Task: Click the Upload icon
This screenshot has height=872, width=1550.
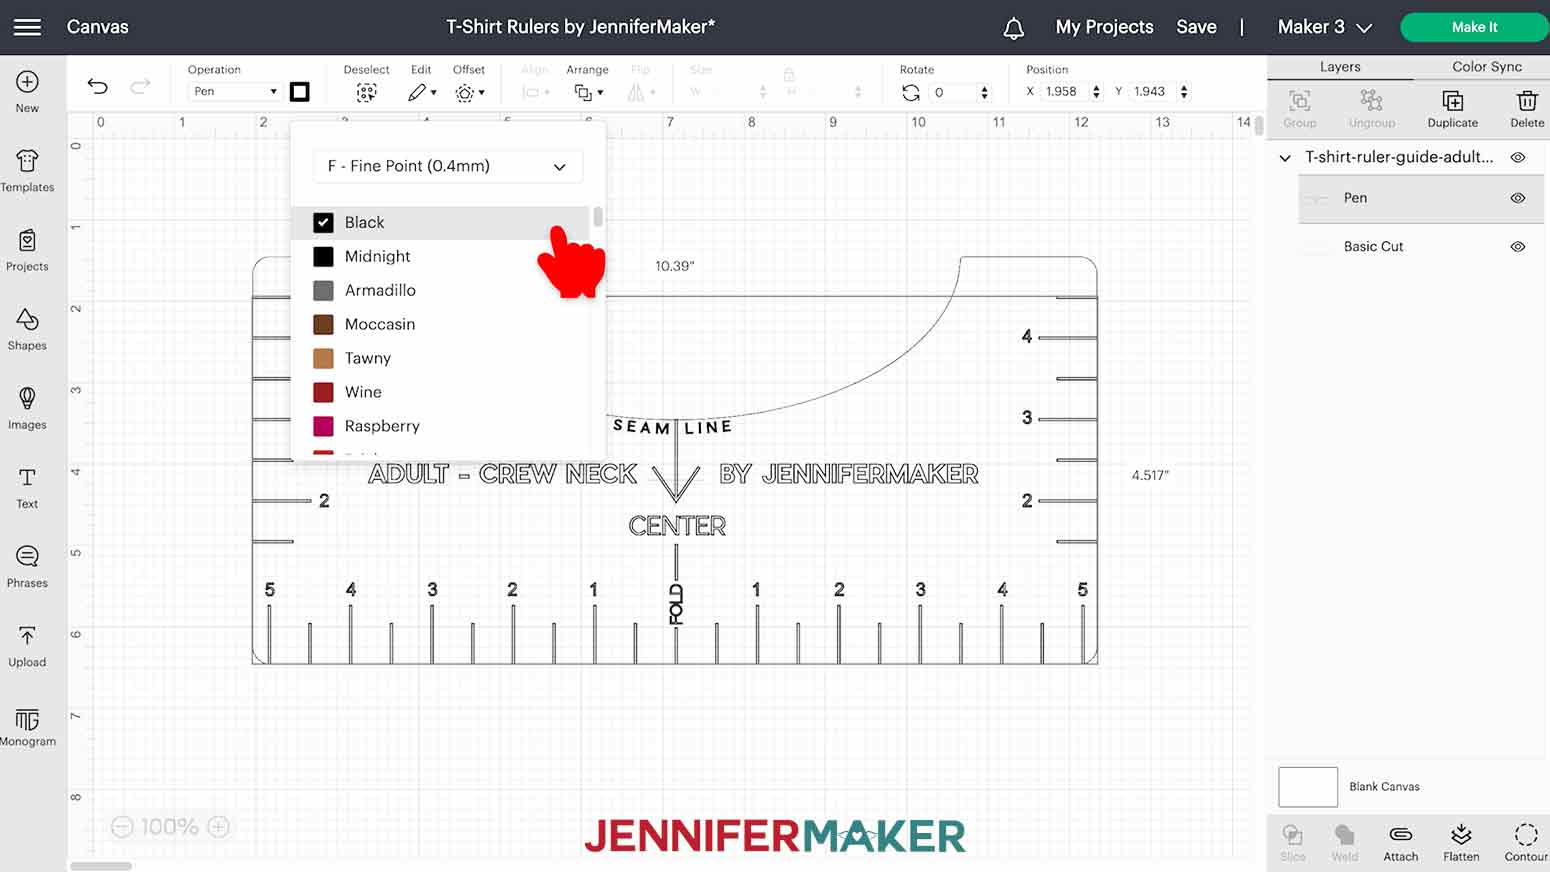Action: click(x=27, y=636)
